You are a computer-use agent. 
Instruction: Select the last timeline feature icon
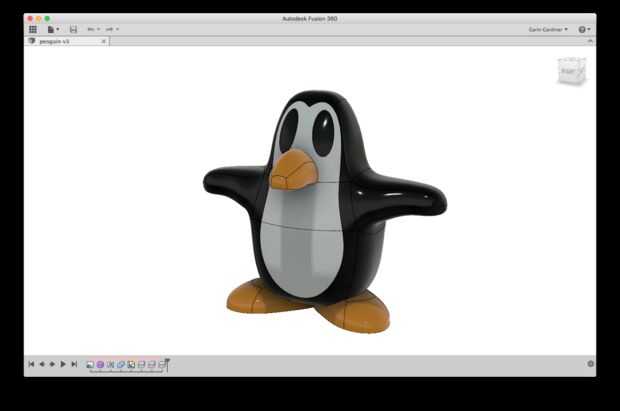(x=161, y=365)
